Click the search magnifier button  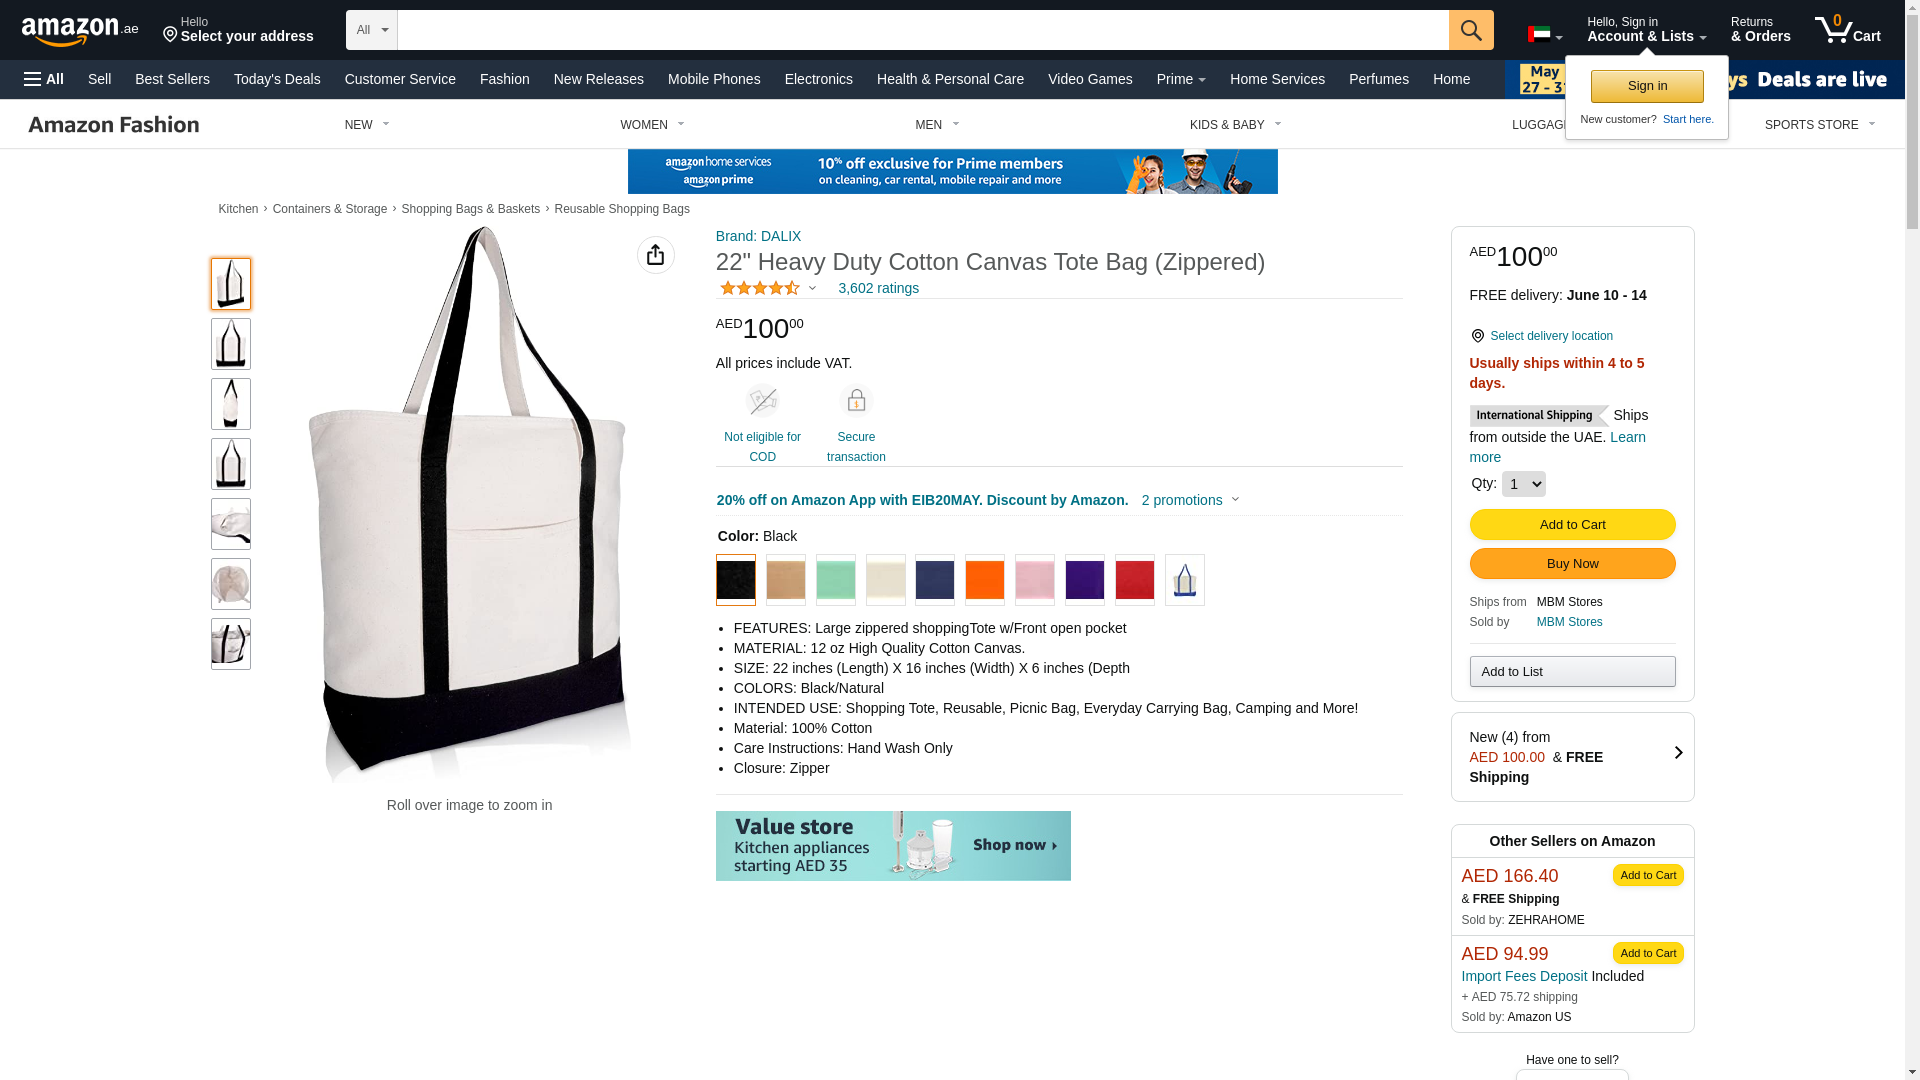(x=1471, y=30)
